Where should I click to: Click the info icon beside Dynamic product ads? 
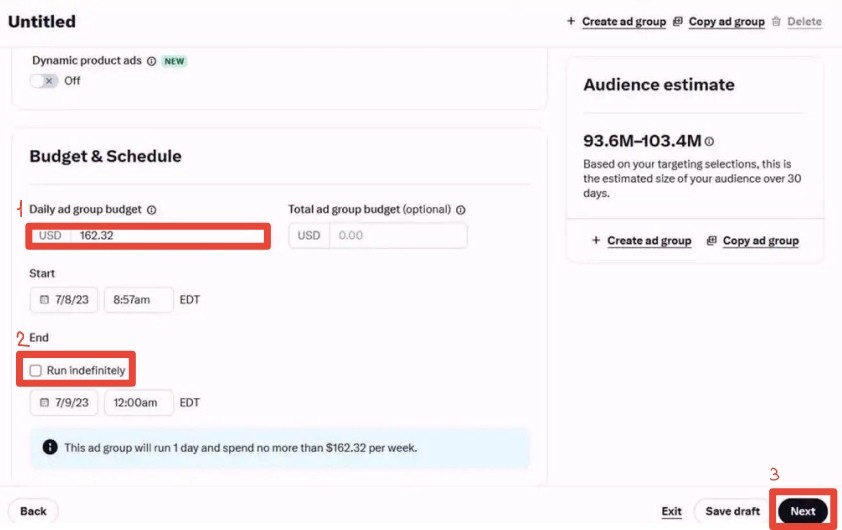click(x=151, y=61)
